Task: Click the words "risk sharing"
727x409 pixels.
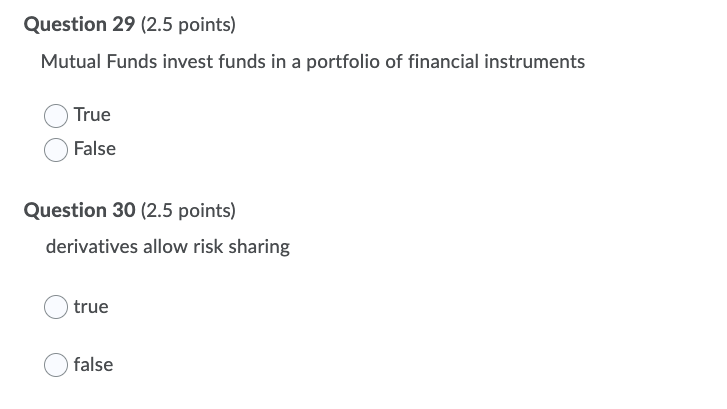Action: tap(242, 247)
